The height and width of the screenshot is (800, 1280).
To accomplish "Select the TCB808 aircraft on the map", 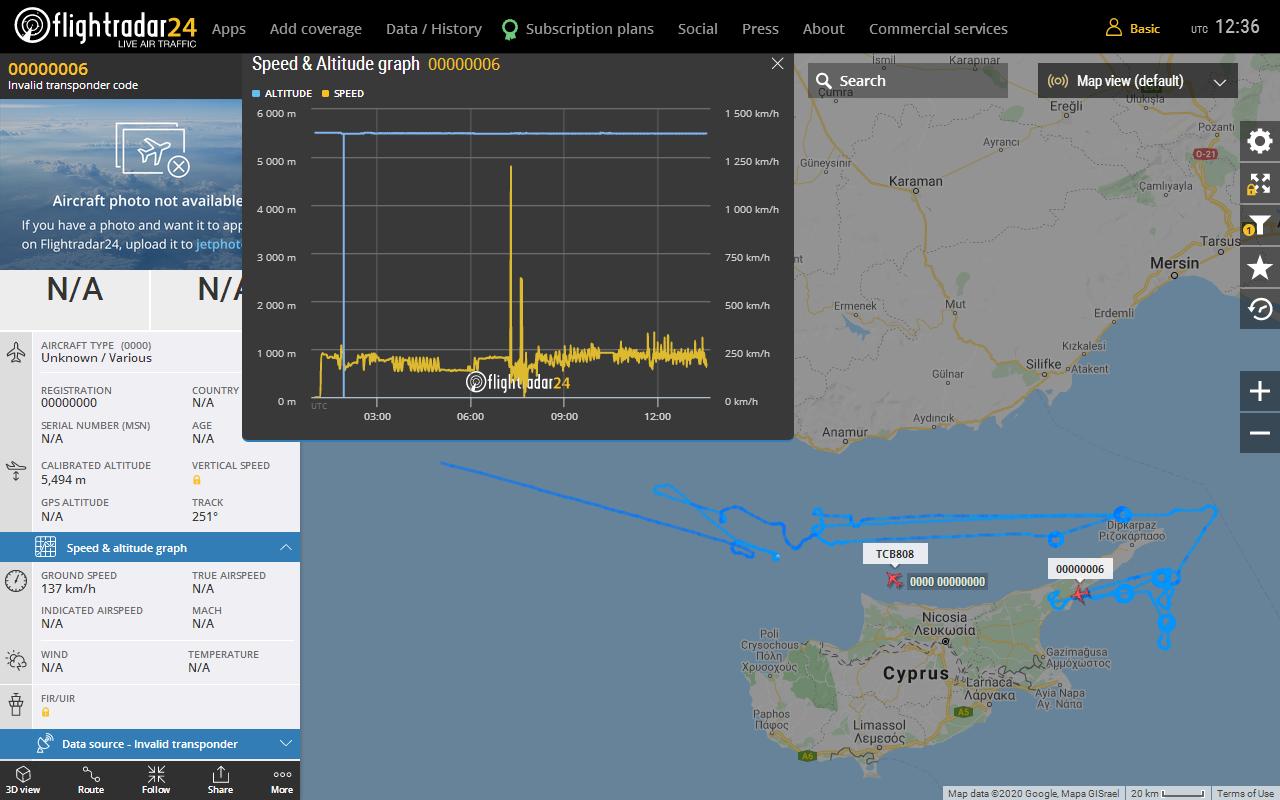I will click(x=893, y=579).
